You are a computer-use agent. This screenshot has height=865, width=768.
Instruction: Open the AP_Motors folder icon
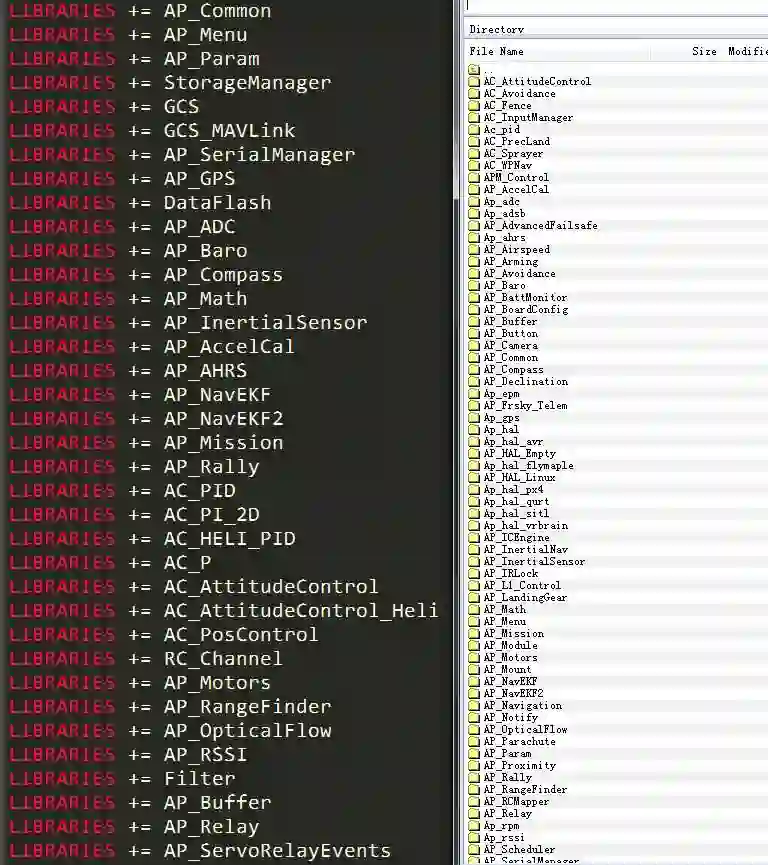(x=474, y=658)
